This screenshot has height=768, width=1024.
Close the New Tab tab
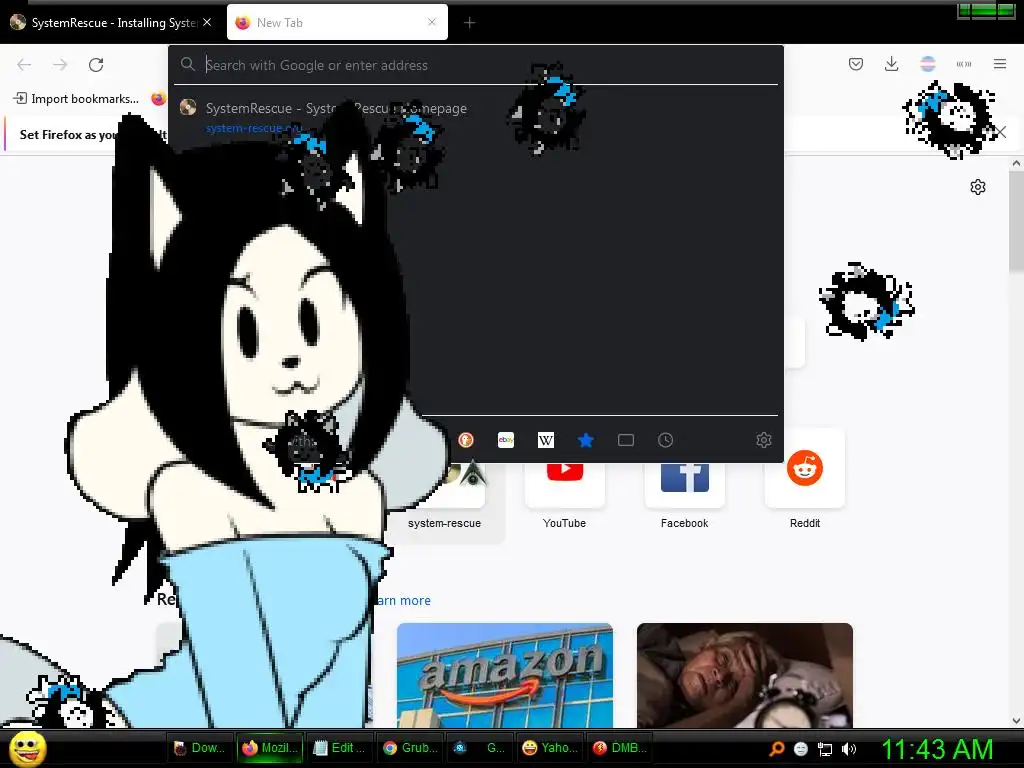432,22
